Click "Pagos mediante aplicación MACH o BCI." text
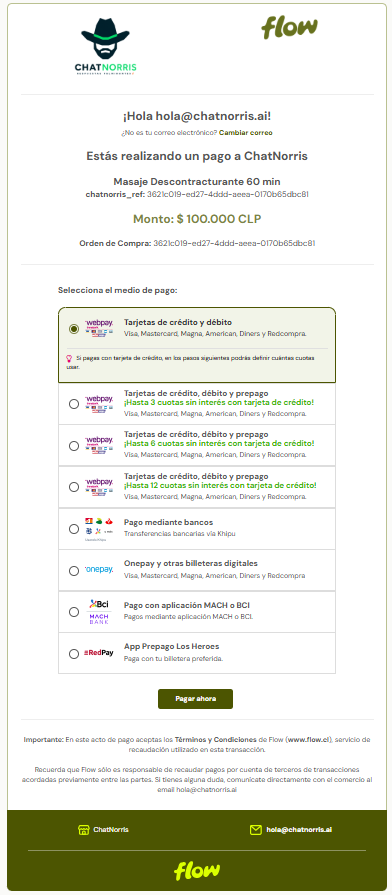The width and height of the screenshot is (392, 895). 188,616
